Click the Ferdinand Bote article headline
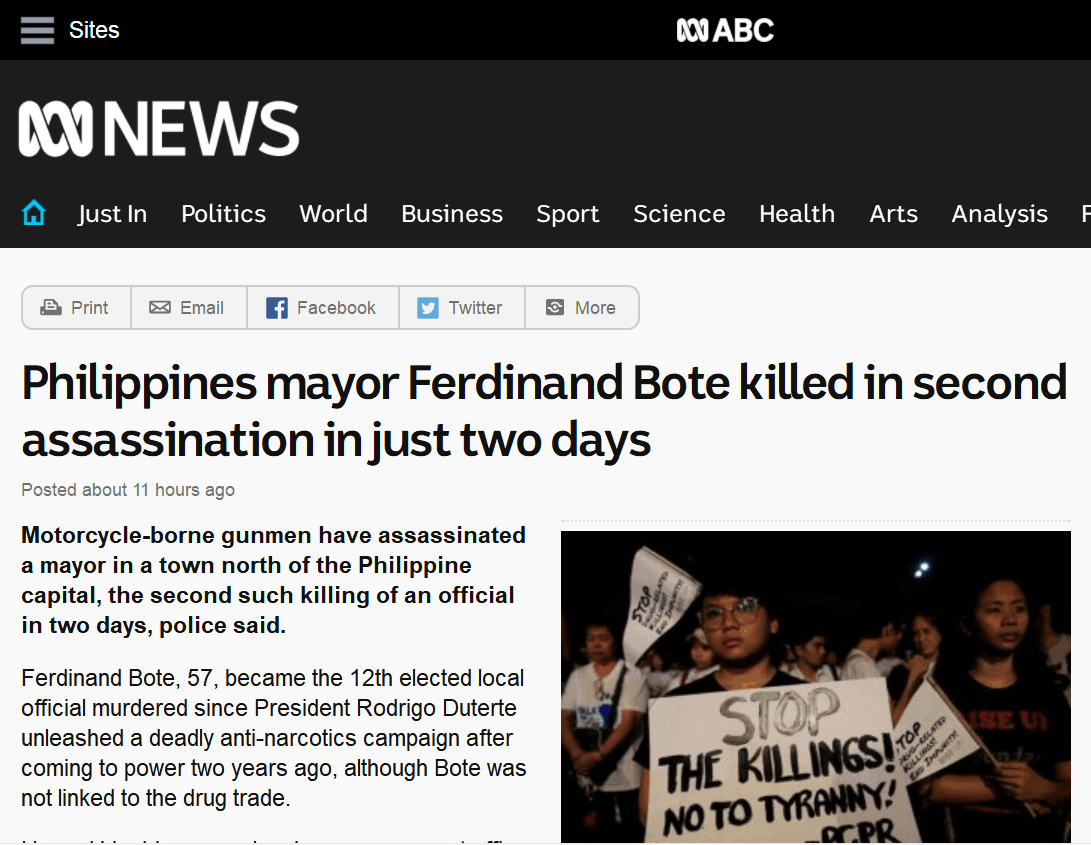The image size is (1091, 845). coord(544,411)
